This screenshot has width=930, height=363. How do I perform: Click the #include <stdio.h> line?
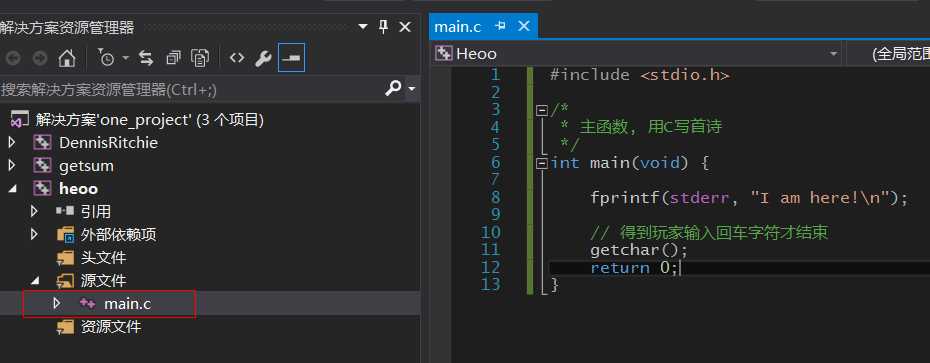point(640,75)
